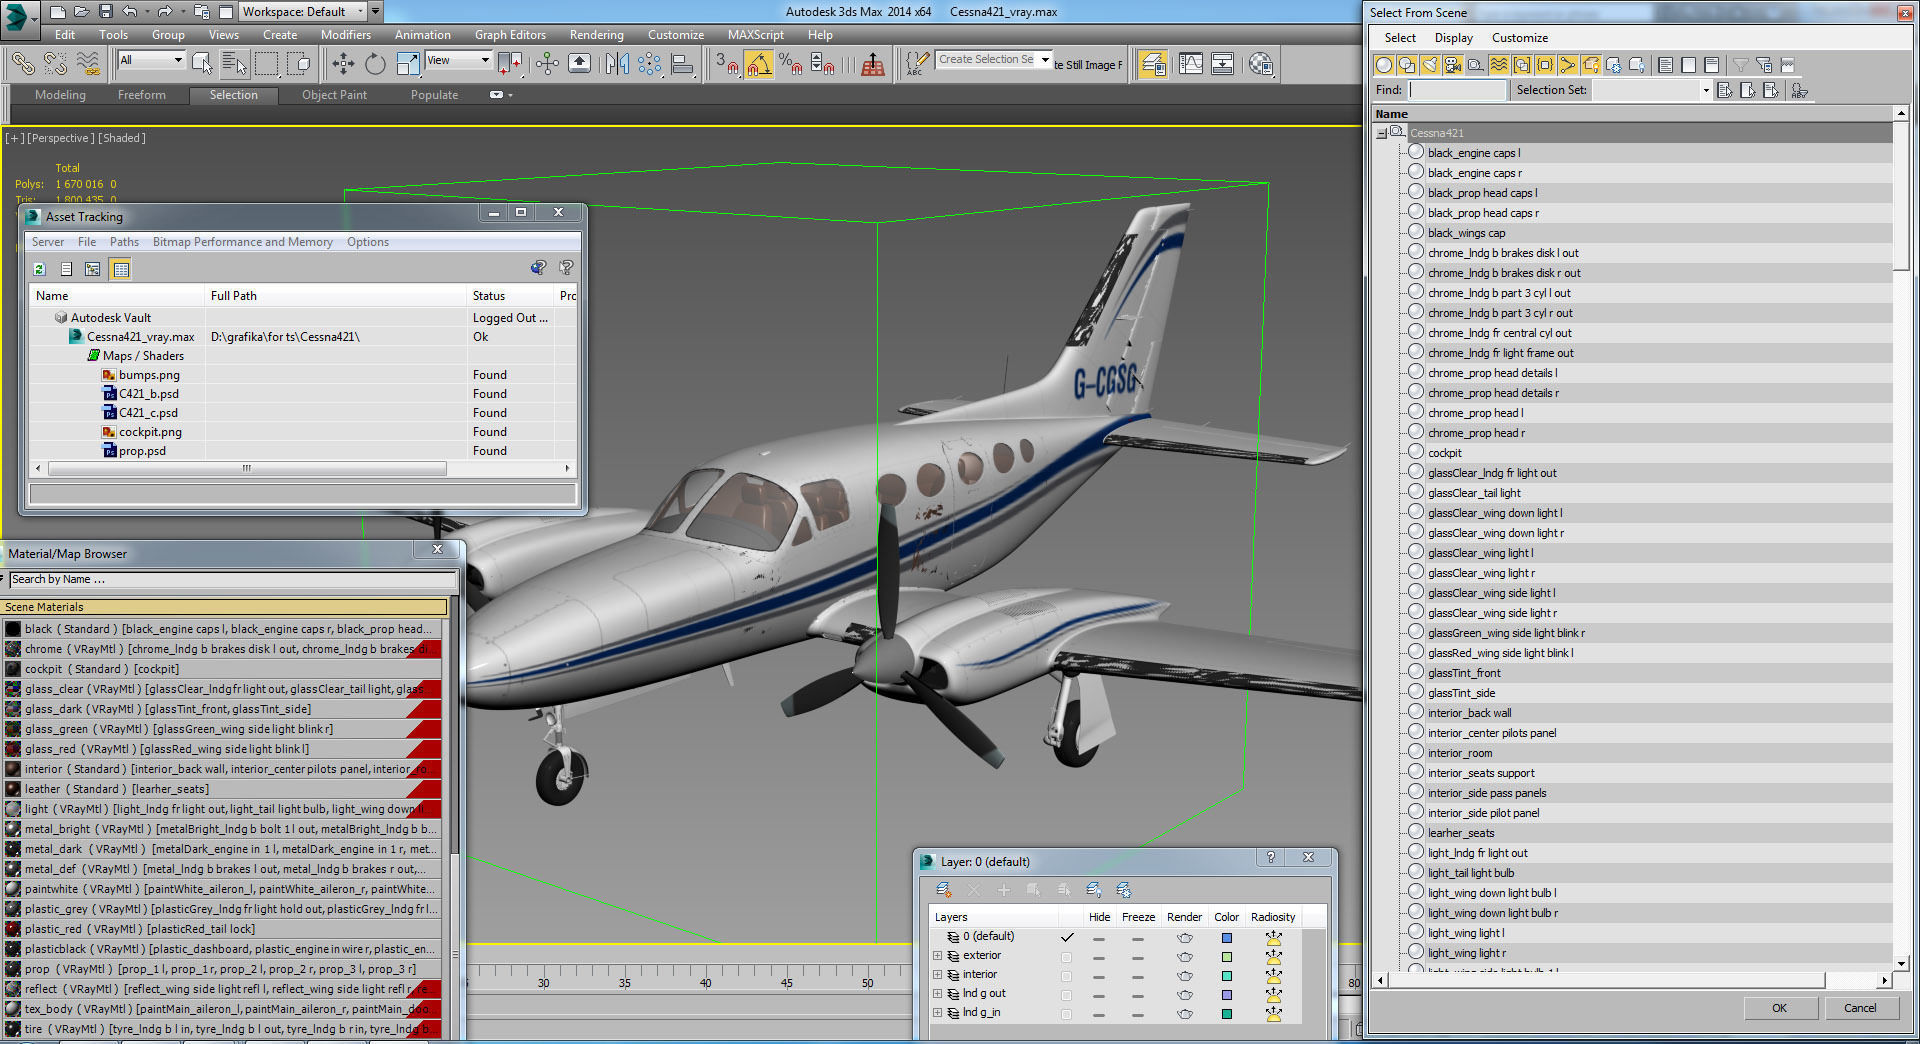1920x1044 pixels.
Task: Open Customize menu in Select From Scene
Action: point(1520,38)
